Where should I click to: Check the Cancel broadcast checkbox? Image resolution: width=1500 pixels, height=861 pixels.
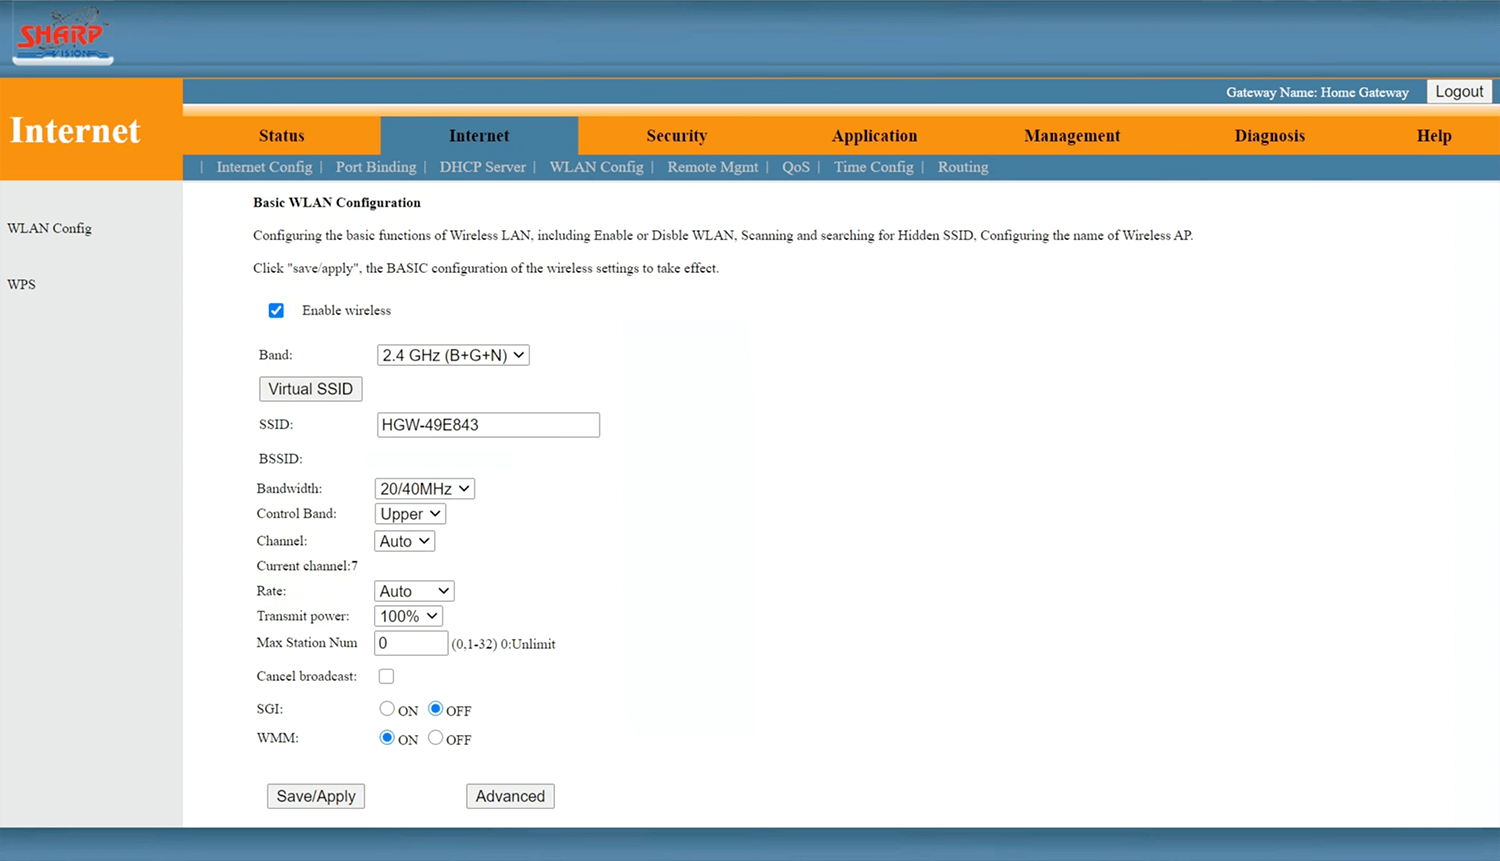coord(386,677)
